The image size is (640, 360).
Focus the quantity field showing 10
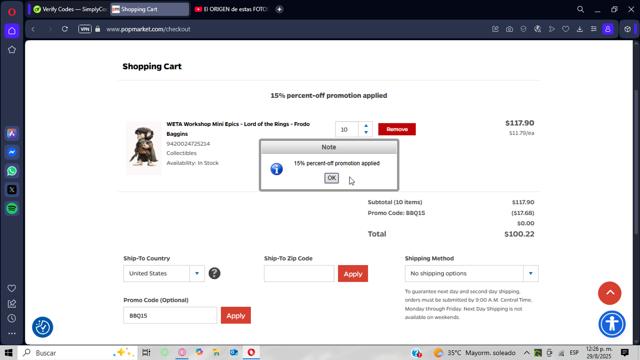pos(347,129)
